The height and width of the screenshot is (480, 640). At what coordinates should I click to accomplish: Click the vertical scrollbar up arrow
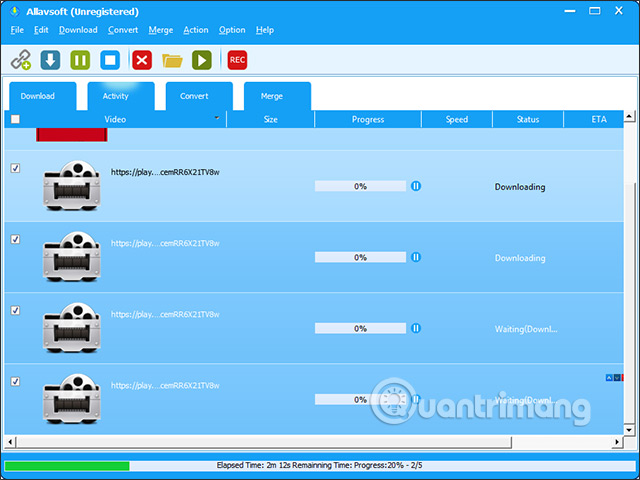click(x=629, y=115)
